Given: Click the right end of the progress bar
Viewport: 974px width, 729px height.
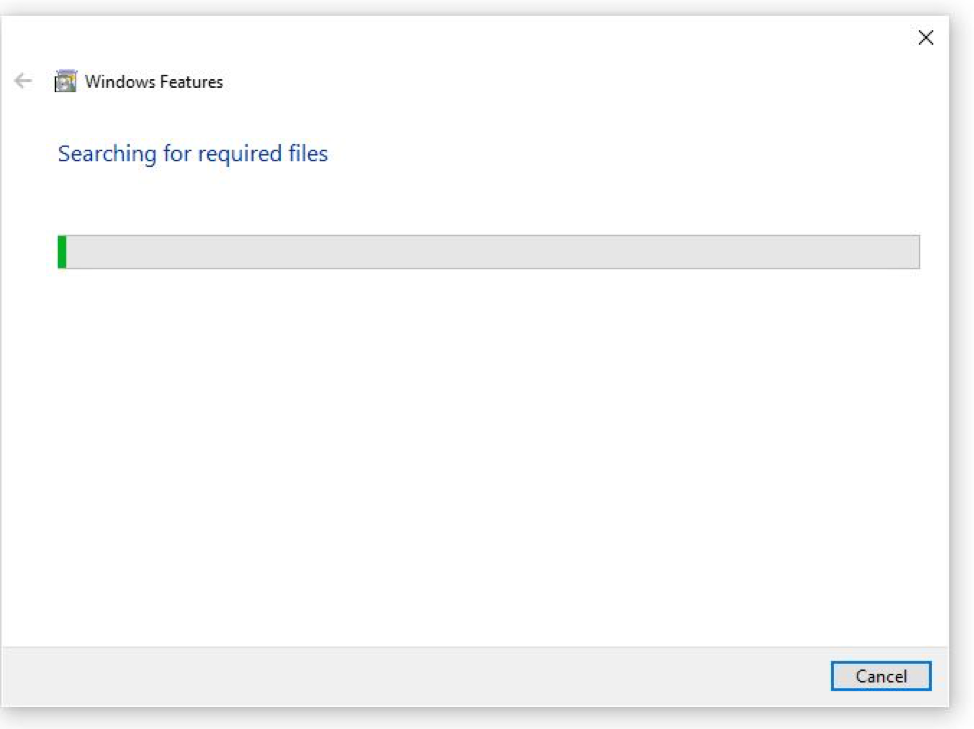Looking at the screenshot, I should coord(913,251).
